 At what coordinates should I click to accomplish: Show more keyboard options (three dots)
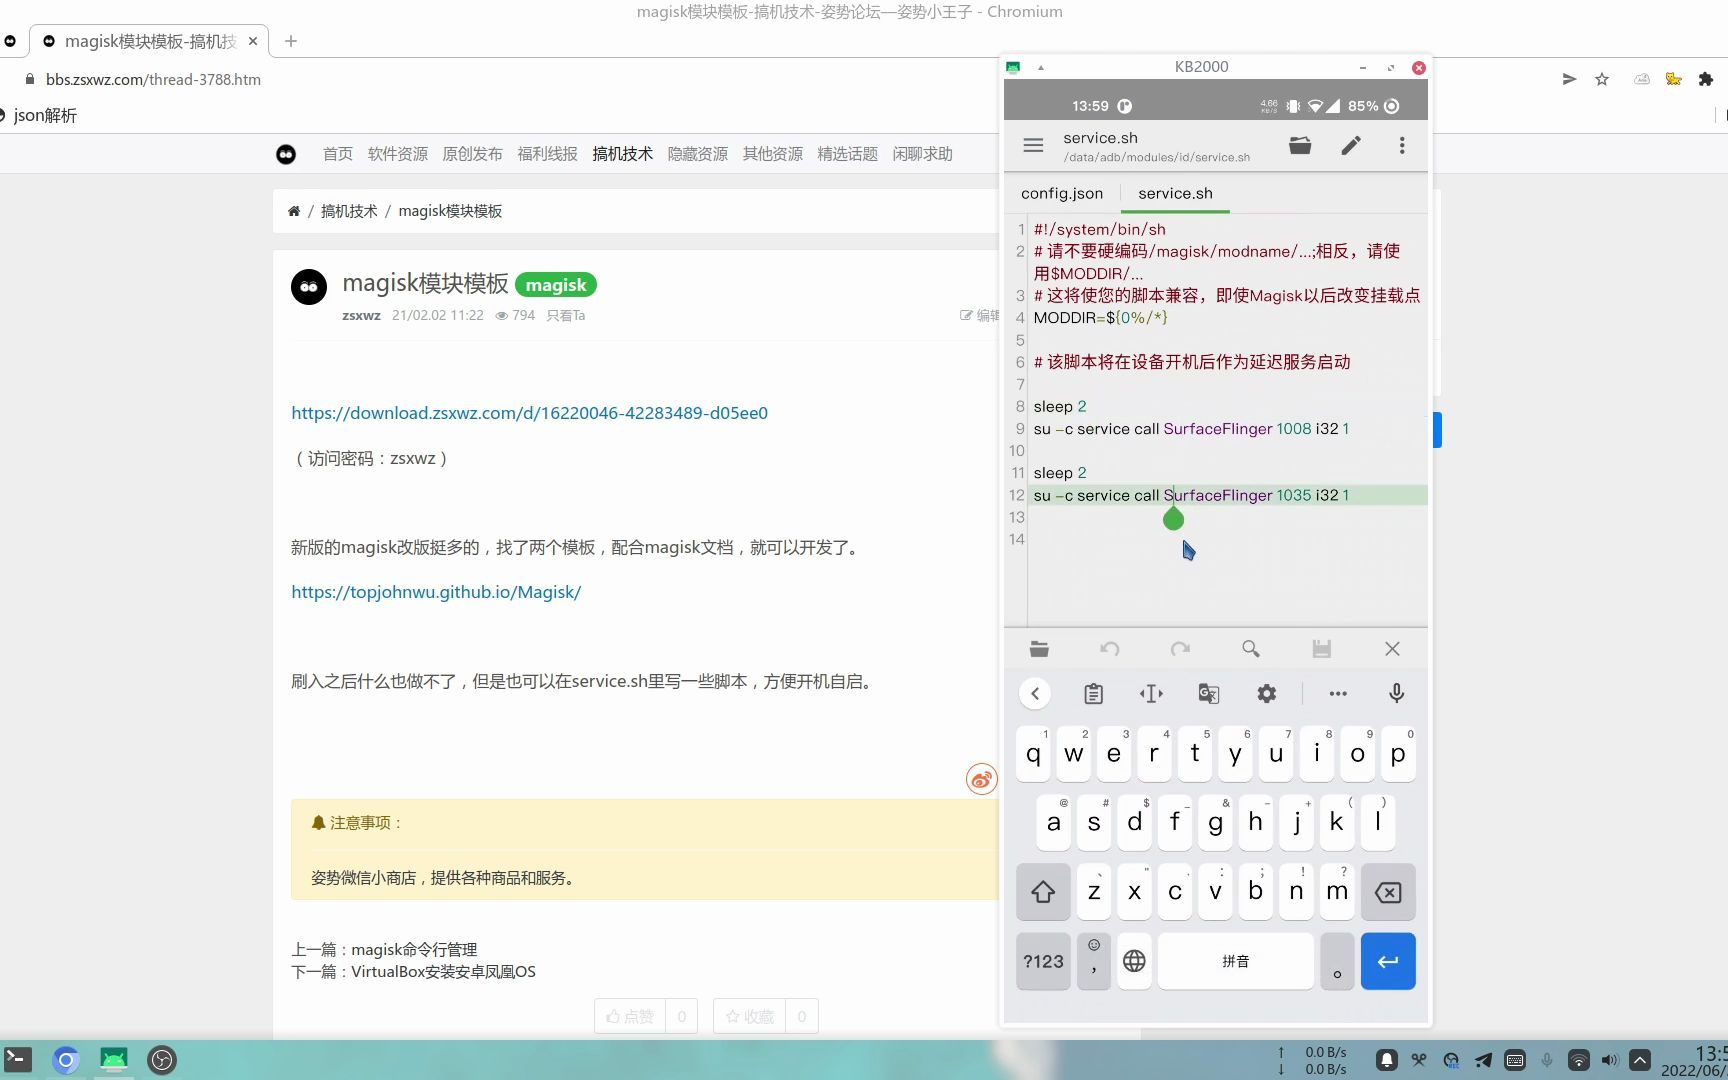coord(1338,693)
